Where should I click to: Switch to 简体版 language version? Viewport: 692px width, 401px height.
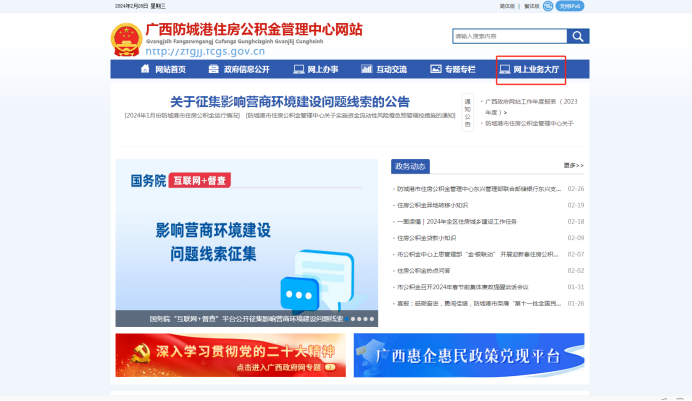click(507, 6)
